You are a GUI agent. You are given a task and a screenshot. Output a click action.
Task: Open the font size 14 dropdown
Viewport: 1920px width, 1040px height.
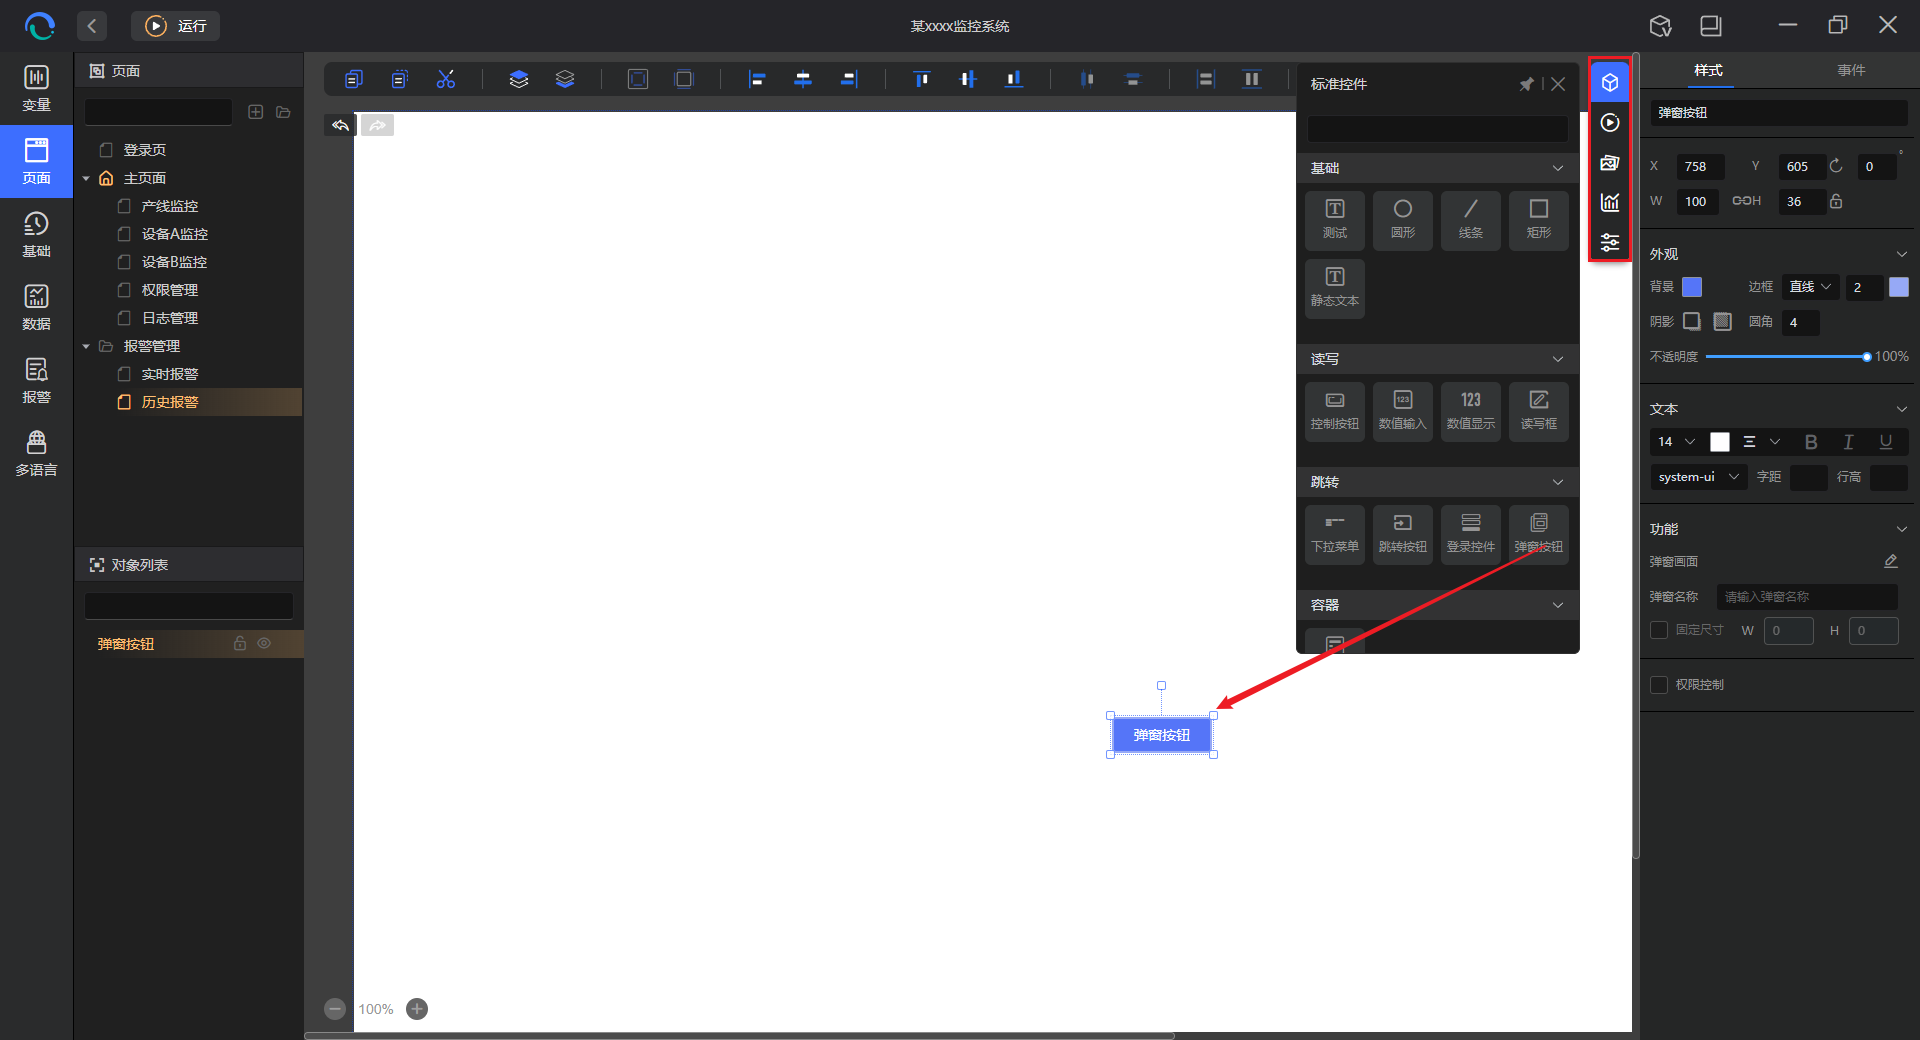pyautogui.click(x=1675, y=442)
